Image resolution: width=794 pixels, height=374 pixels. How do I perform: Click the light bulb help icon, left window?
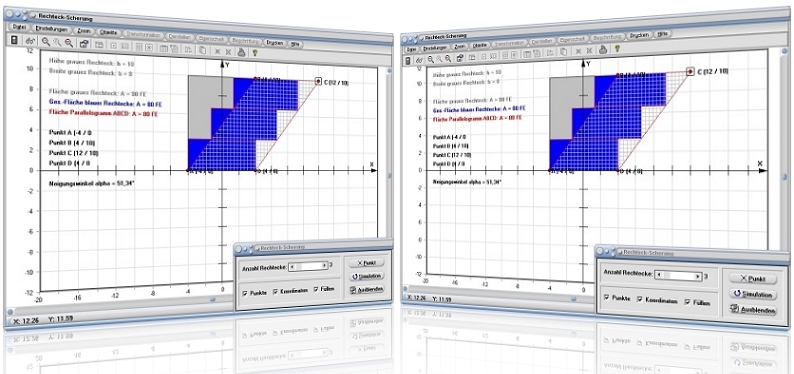pos(255,53)
